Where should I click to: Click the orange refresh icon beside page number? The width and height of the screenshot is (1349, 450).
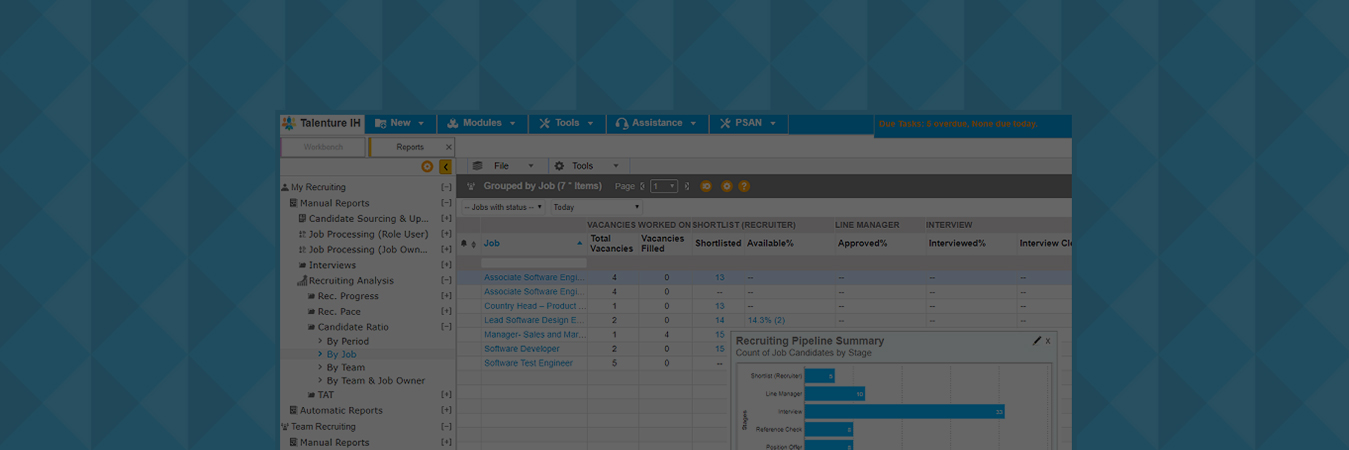point(706,186)
